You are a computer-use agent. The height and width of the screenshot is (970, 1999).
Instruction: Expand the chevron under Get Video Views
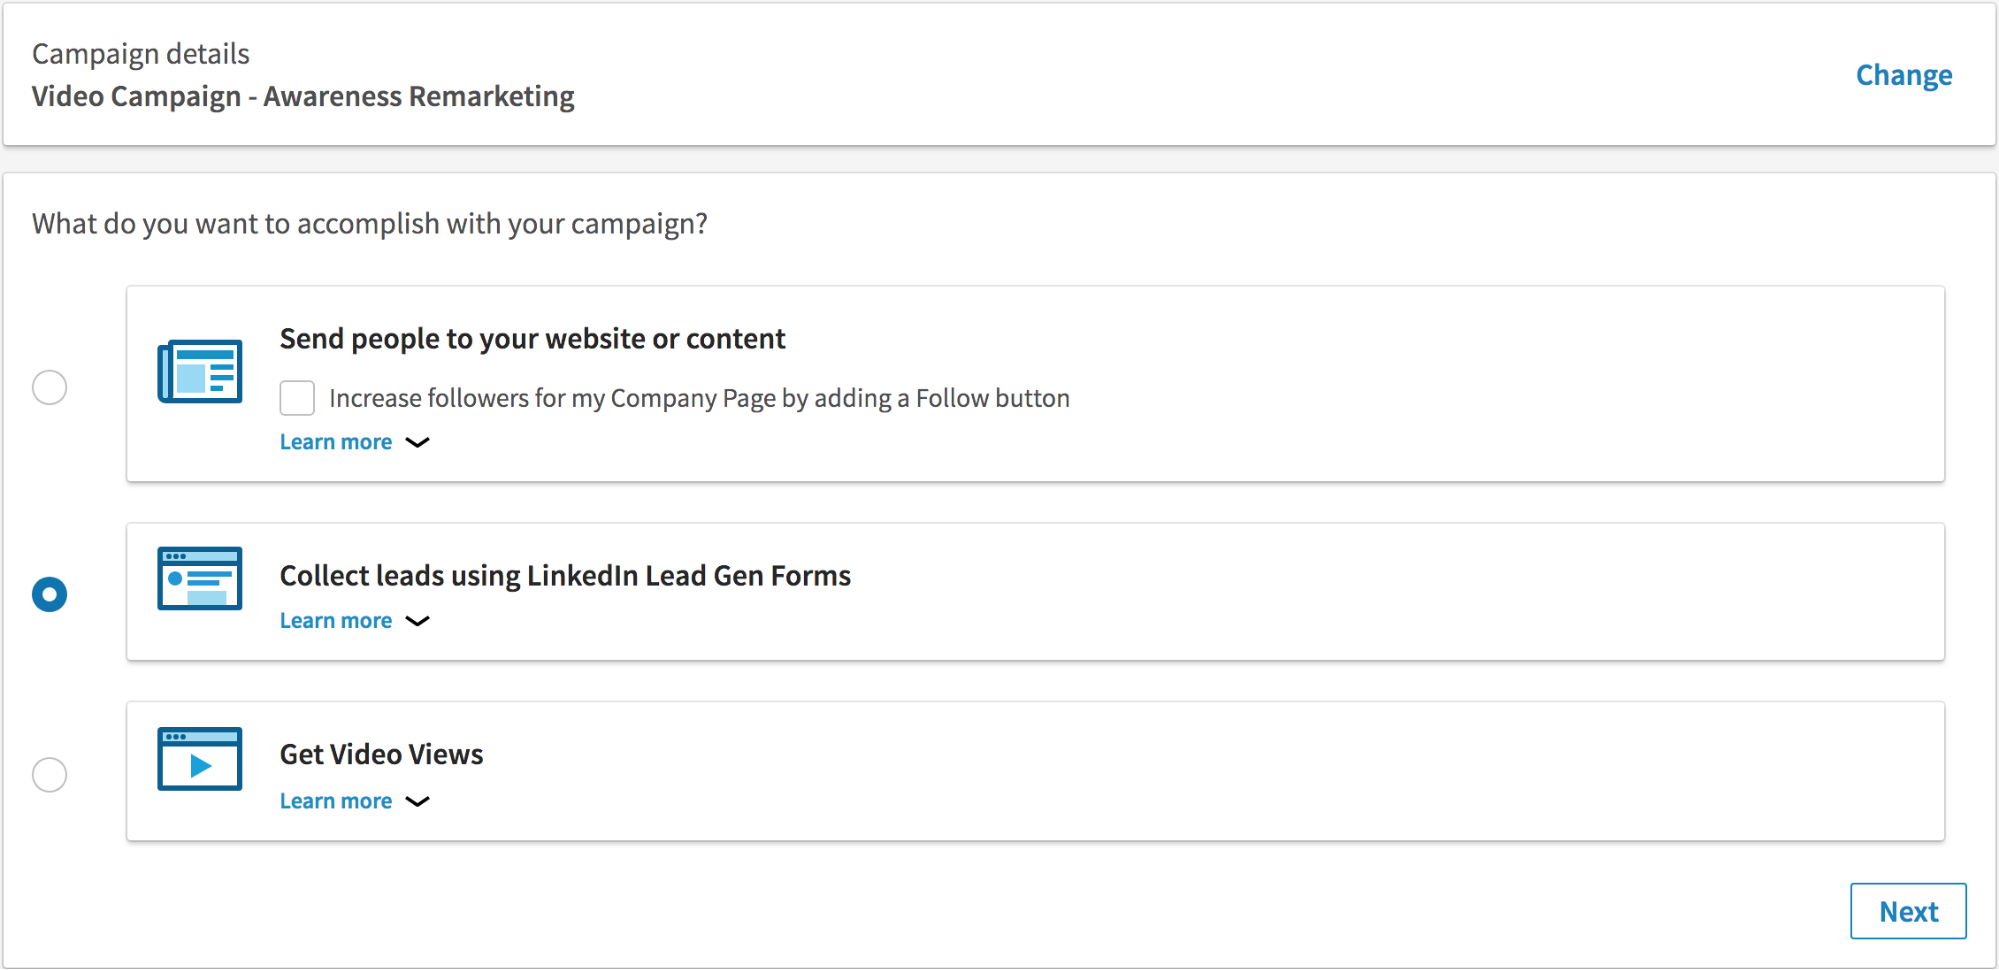pos(418,801)
